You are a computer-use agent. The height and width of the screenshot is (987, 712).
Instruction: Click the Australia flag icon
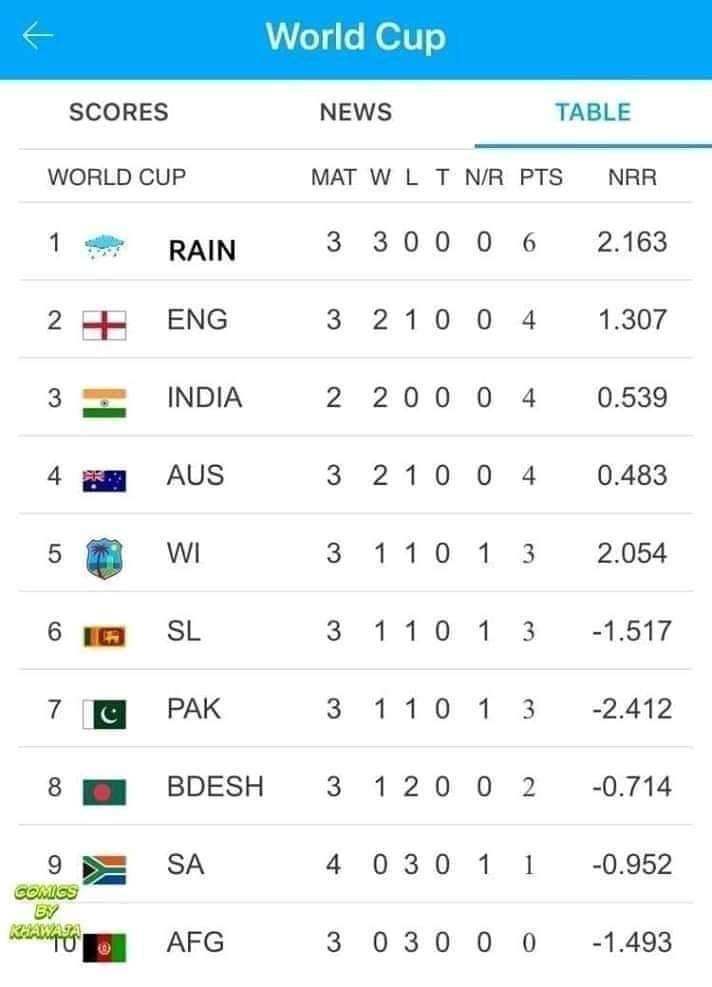(105, 481)
